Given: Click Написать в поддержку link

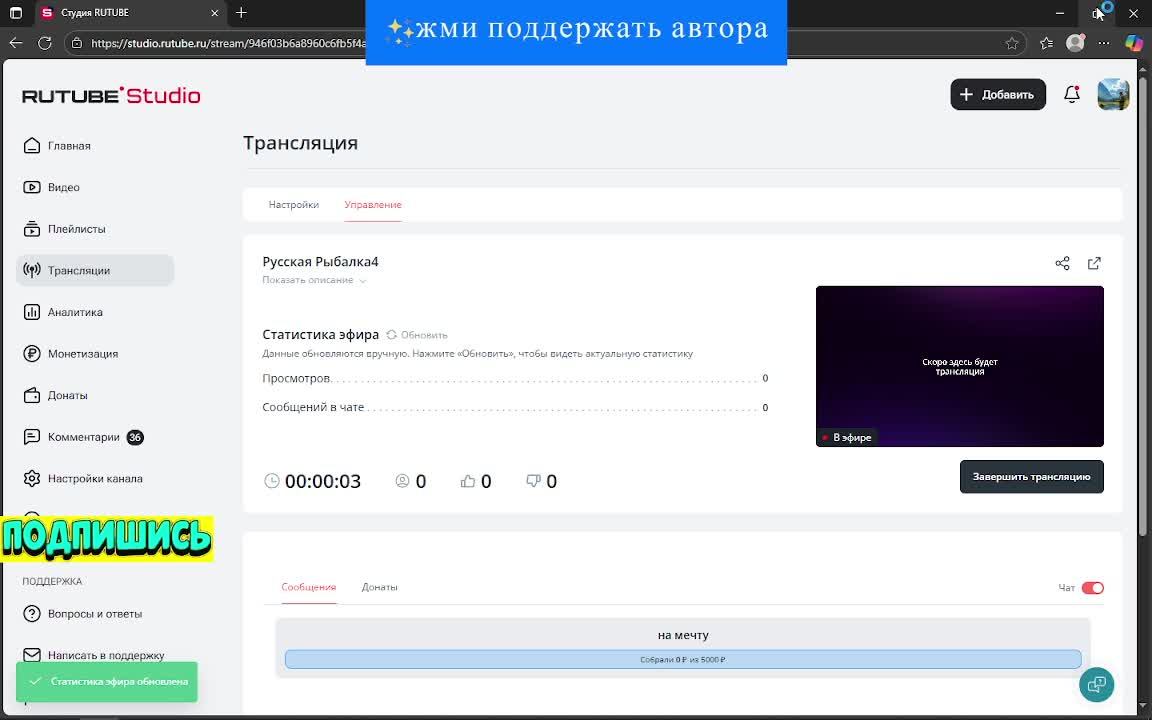Looking at the screenshot, I should 93,655.
